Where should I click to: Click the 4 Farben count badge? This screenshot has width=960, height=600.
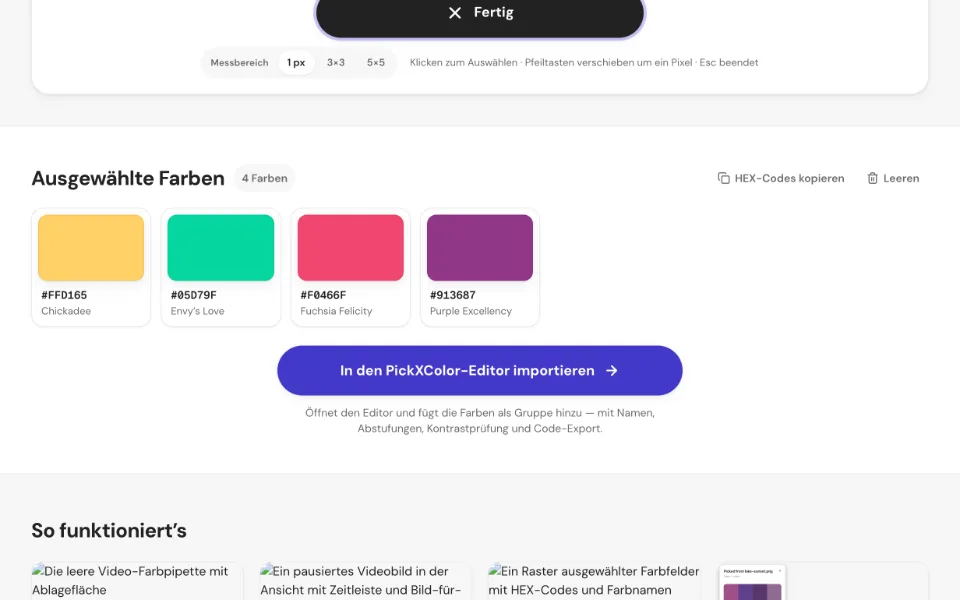[x=264, y=178]
